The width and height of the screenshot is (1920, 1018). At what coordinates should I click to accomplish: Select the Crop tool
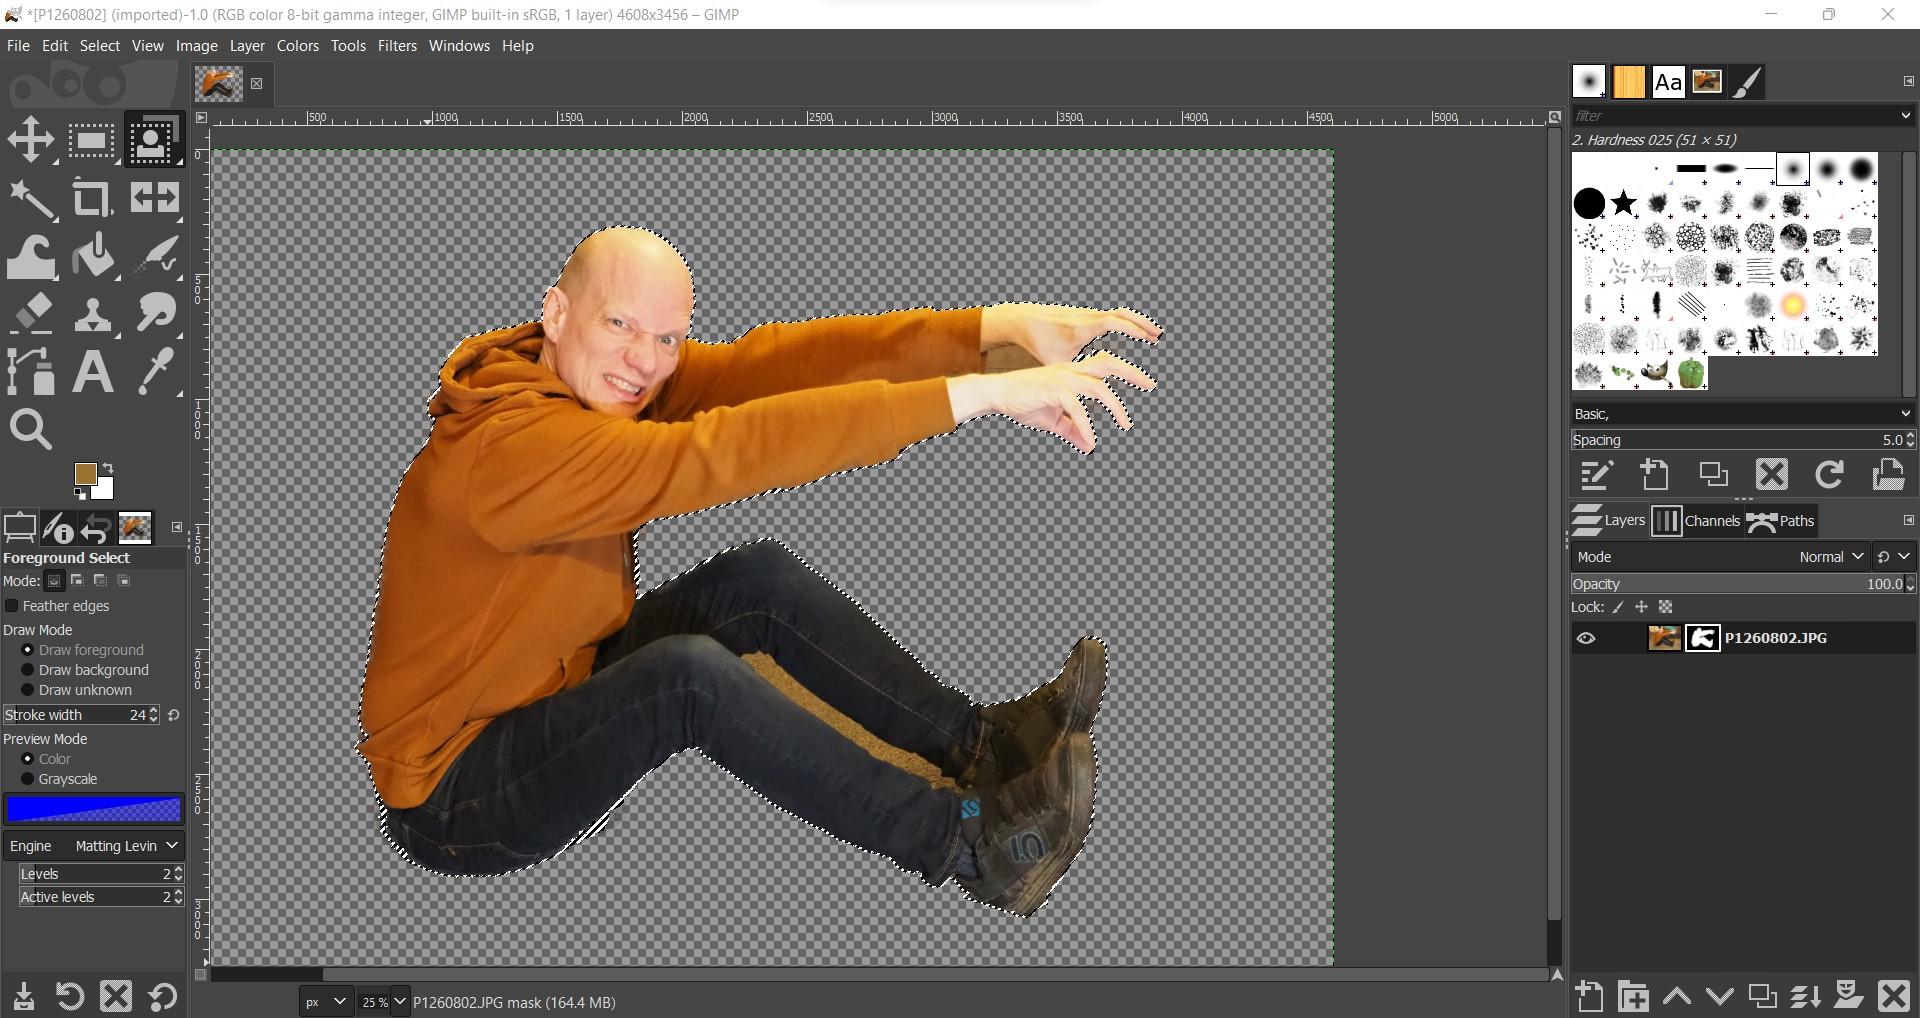(92, 197)
